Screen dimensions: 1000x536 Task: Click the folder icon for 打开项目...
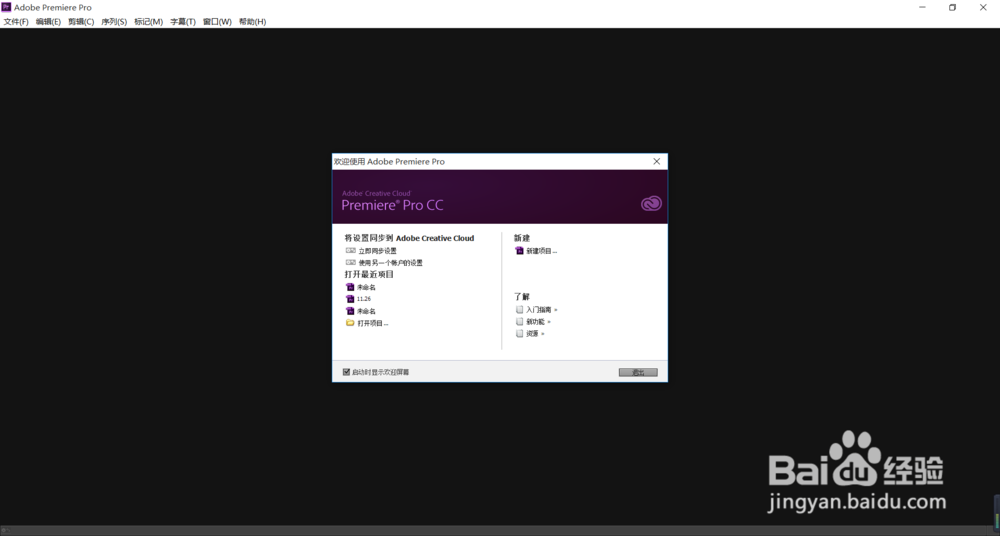(350, 323)
